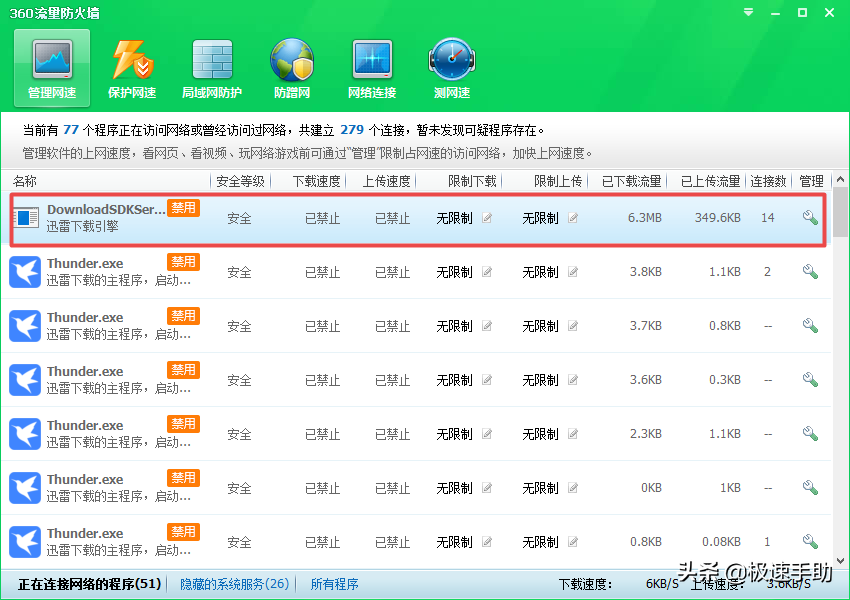Screen dimensions: 850x600
Task: Edit download limit pencil in Thunder.exe 3.8KB row
Action: click(487, 272)
